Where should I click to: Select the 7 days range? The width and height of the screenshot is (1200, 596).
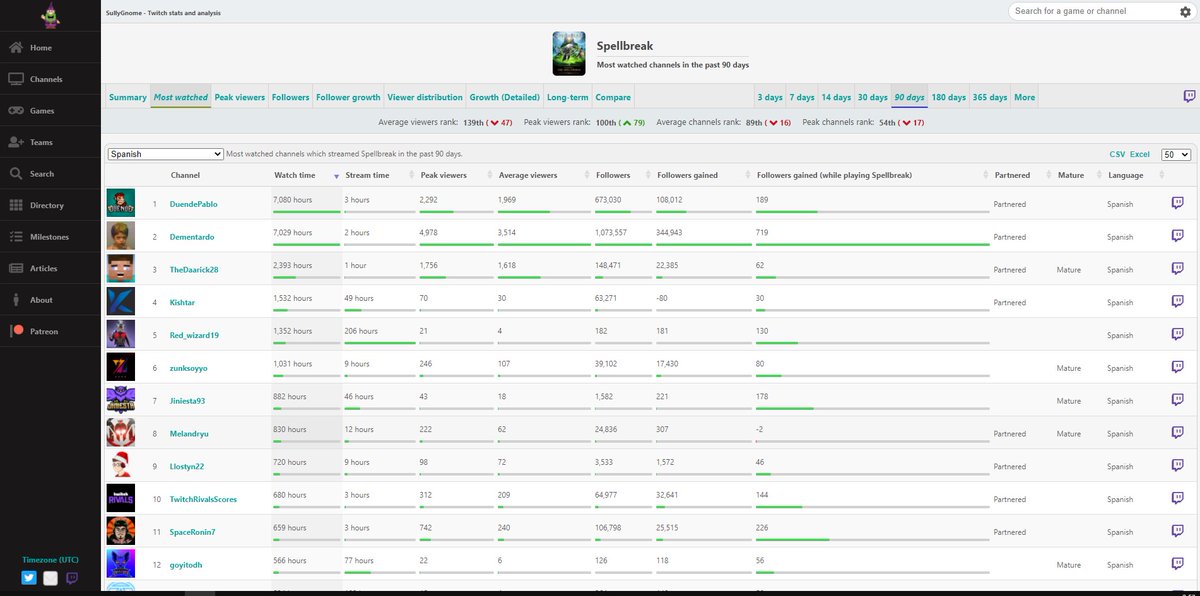click(x=802, y=97)
